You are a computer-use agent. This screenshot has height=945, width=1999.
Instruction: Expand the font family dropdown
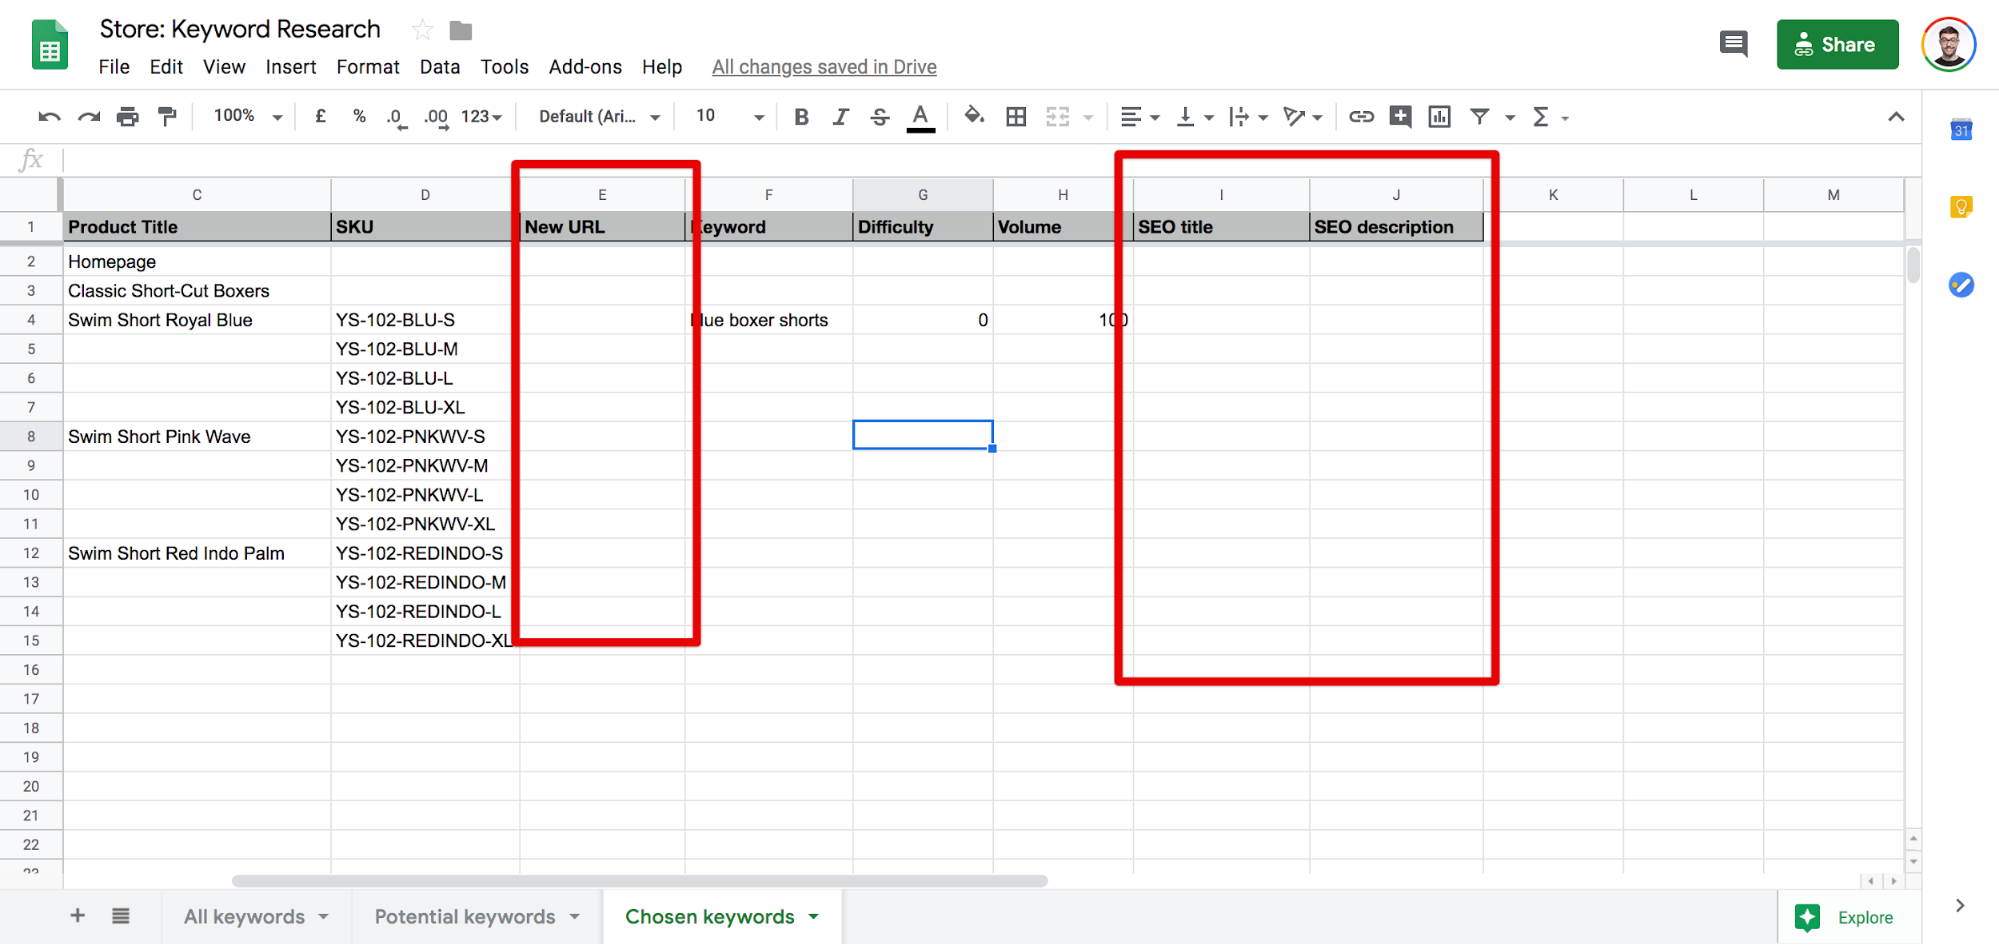[x=599, y=117]
